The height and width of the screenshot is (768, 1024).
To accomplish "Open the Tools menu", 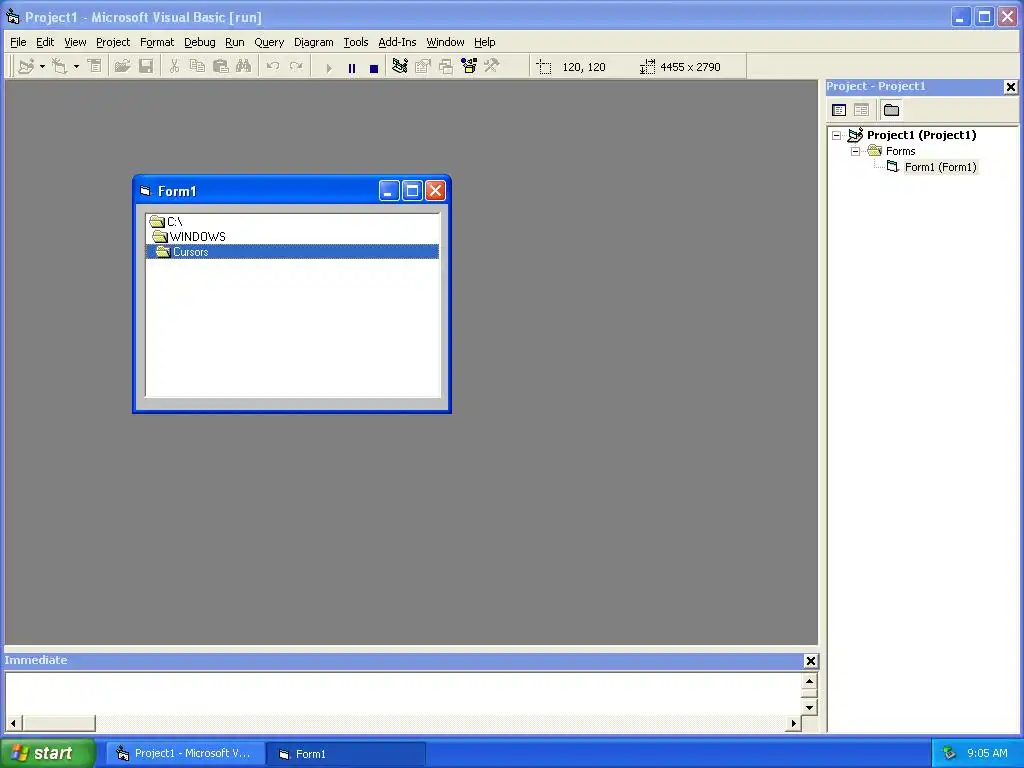I will 356,42.
